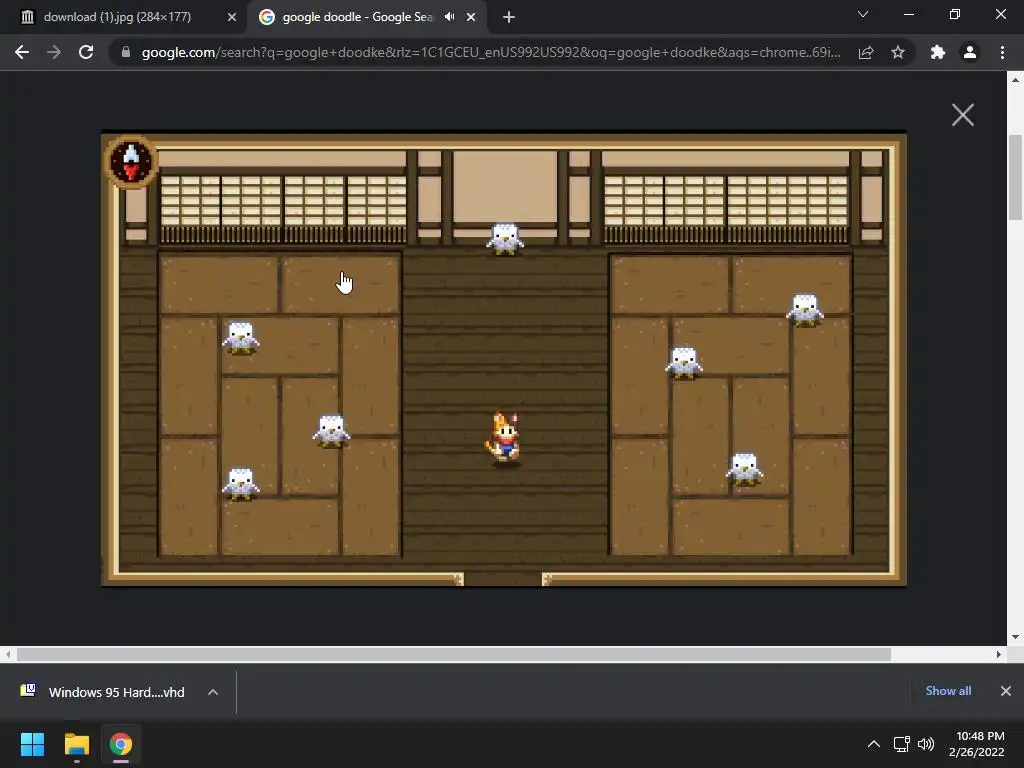This screenshot has width=1024, height=768.
Task: Bookmark this page with the star
Action: 898,52
